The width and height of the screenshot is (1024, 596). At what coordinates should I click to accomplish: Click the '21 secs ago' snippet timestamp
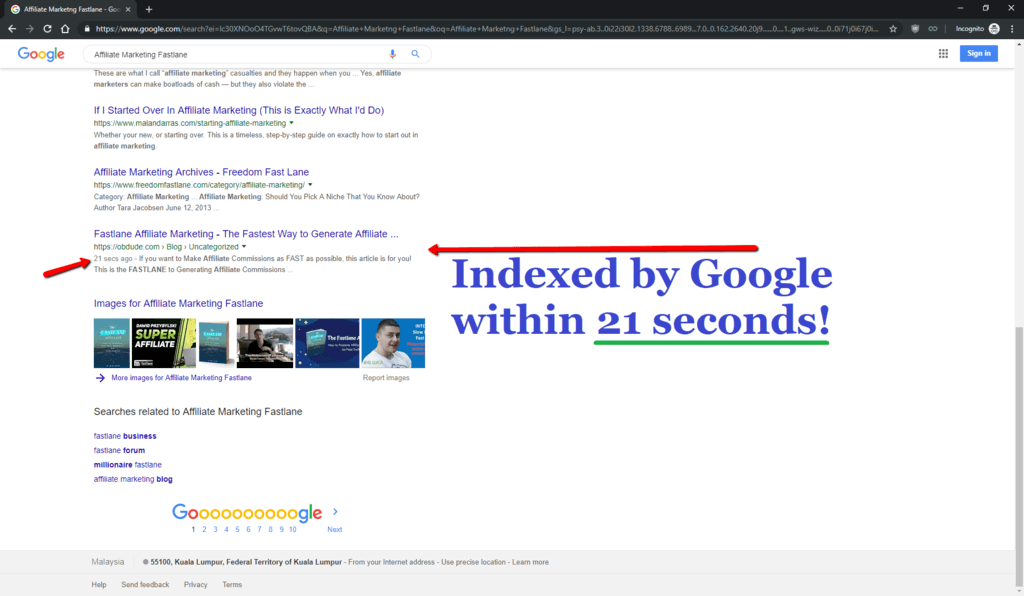tap(113, 259)
